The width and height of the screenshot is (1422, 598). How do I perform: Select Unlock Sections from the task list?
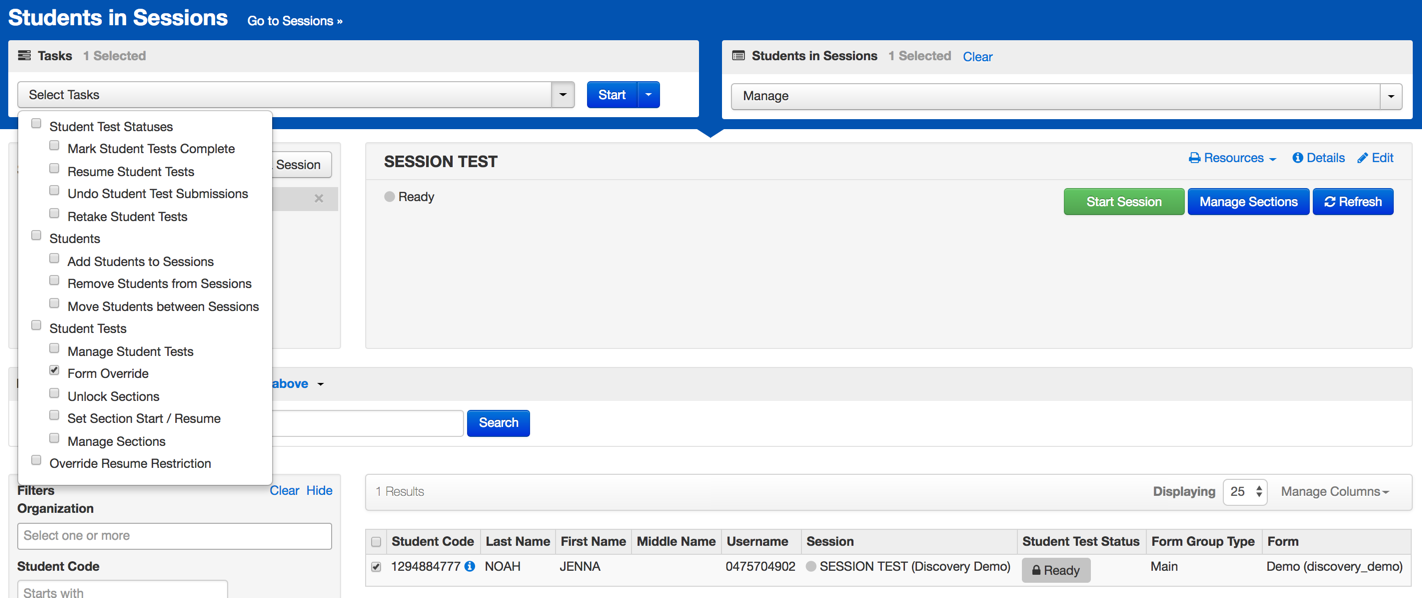[x=55, y=394]
